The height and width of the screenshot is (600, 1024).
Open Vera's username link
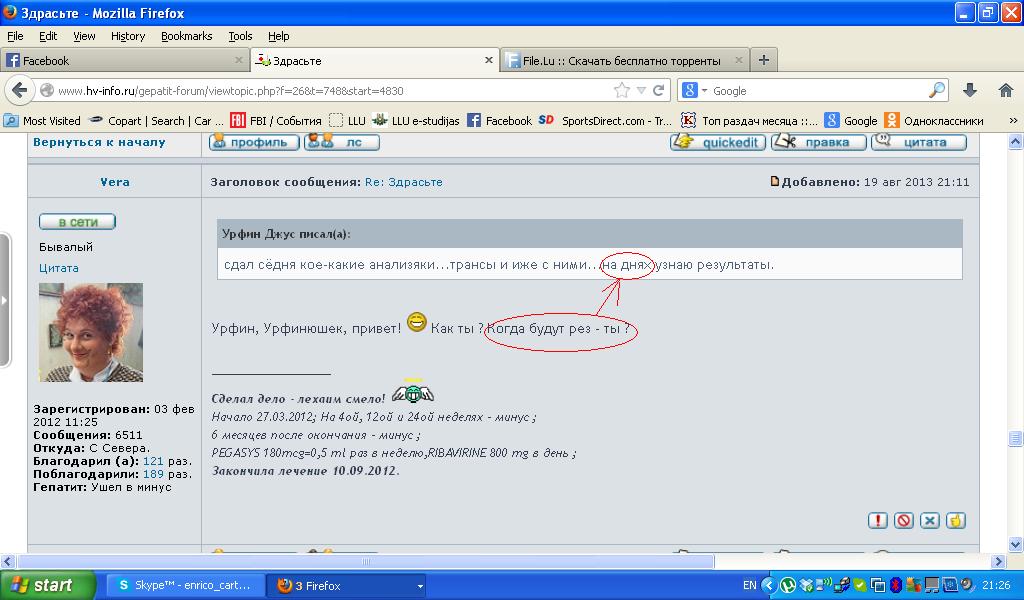pyautogui.click(x=115, y=182)
